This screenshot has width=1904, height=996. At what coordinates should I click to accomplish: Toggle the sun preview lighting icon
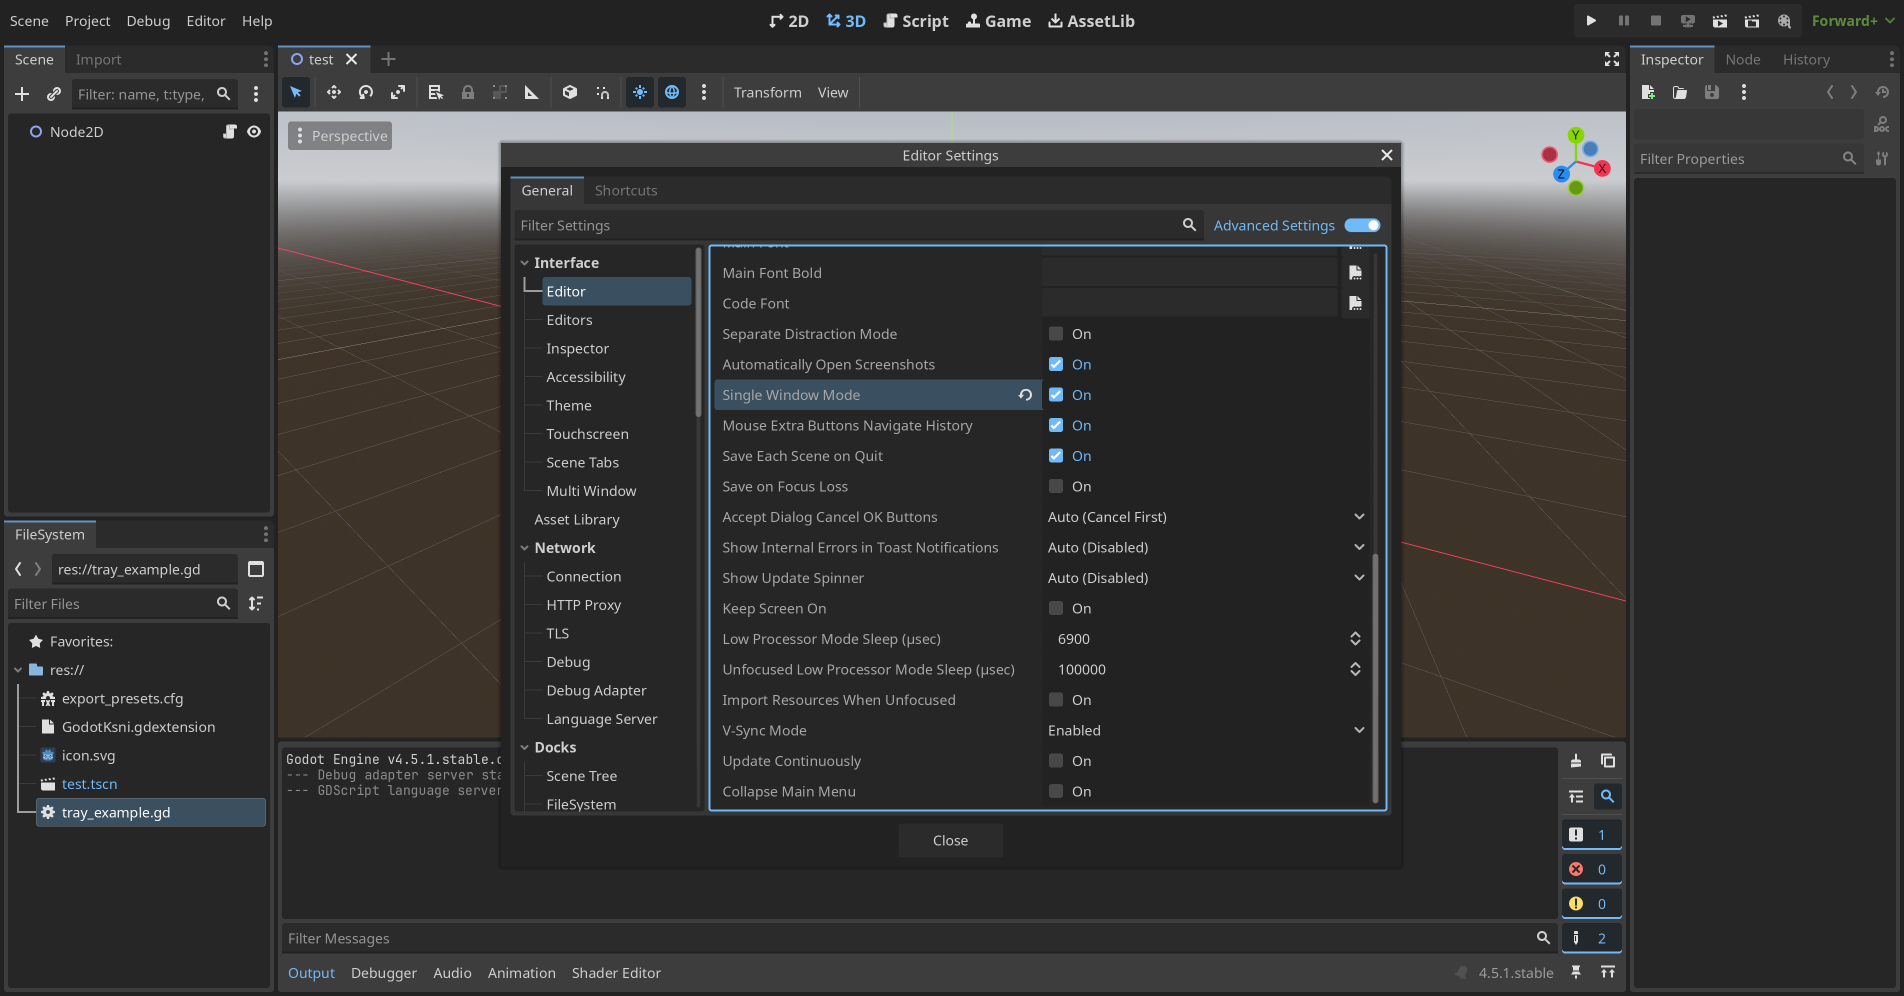[639, 92]
